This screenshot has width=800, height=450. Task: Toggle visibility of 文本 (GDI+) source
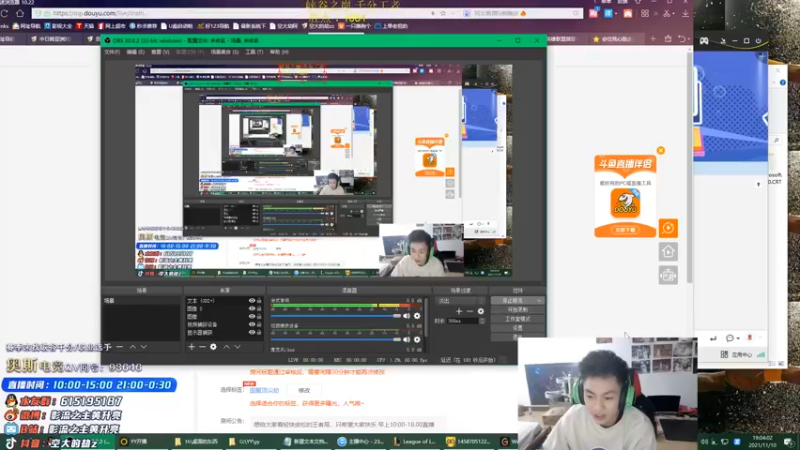tap(252, 301)
